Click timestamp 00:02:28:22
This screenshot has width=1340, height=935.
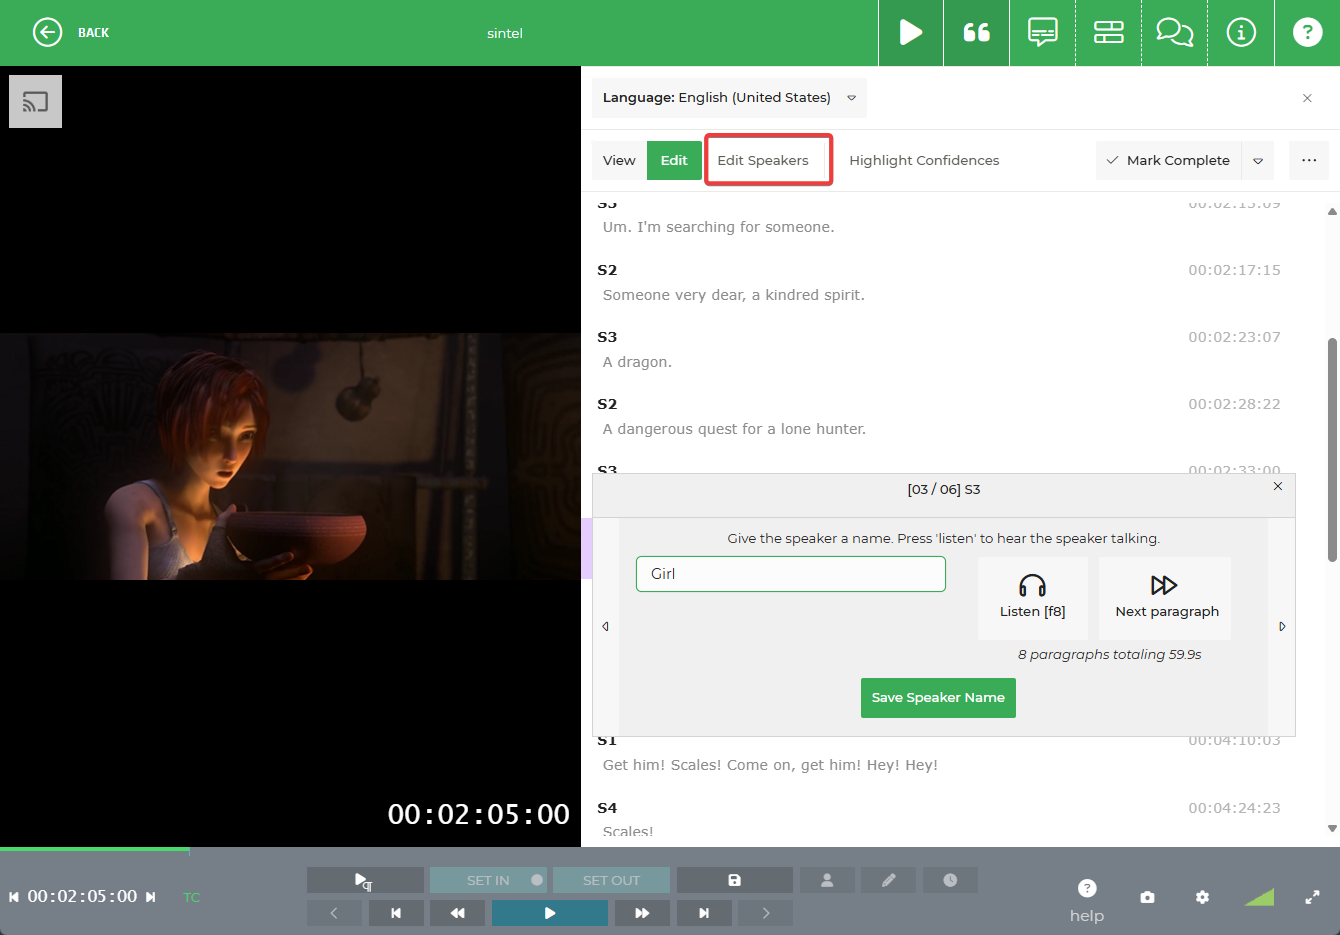1234,404
